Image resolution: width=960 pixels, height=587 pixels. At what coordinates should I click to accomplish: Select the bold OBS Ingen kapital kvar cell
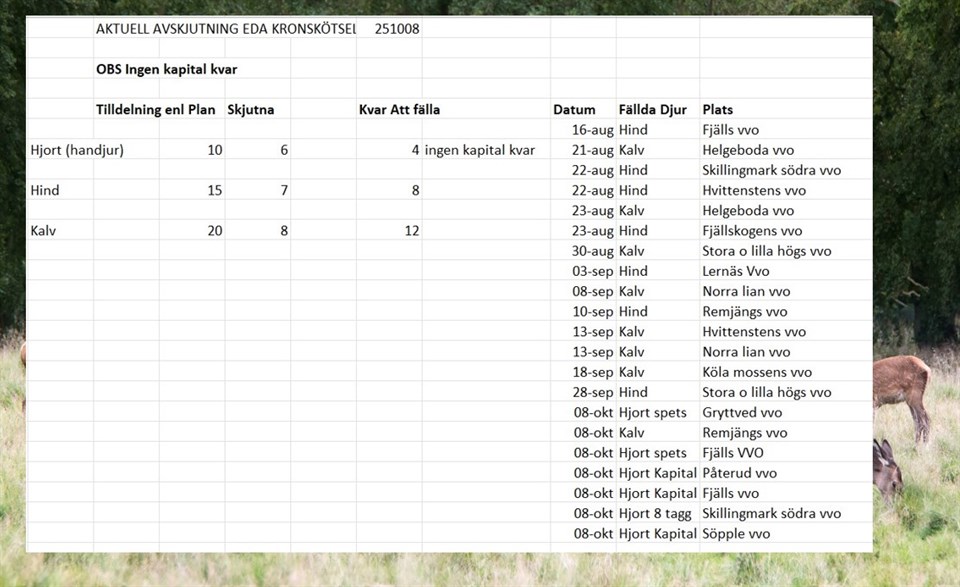click(166, 69)
